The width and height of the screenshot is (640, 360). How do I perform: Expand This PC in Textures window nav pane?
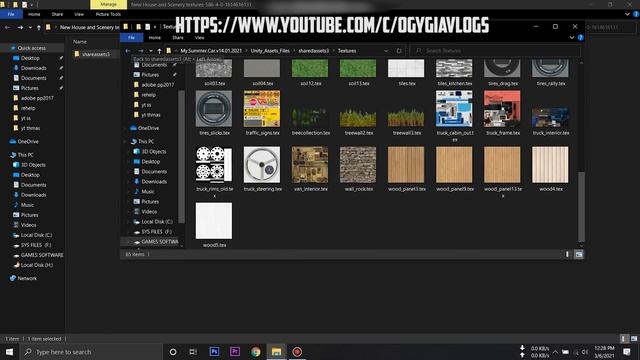coord(125,142)
